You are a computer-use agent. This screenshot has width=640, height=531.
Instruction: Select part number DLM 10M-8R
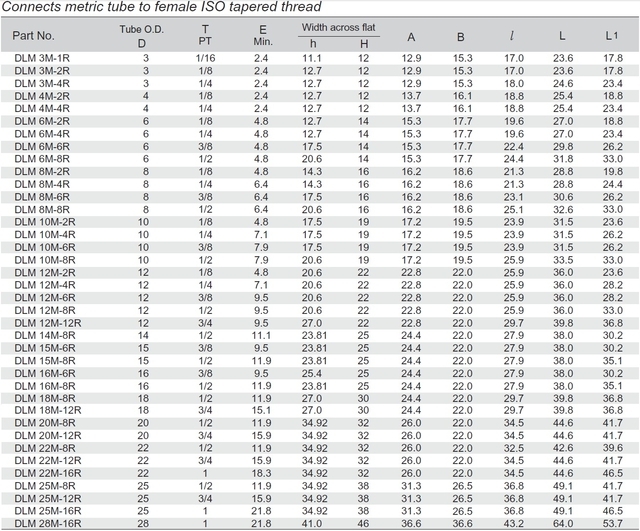[x=45, y=260]
